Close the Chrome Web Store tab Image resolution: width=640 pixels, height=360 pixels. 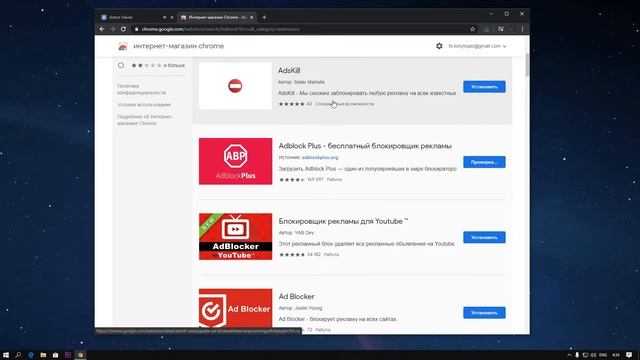click(251, 17)
